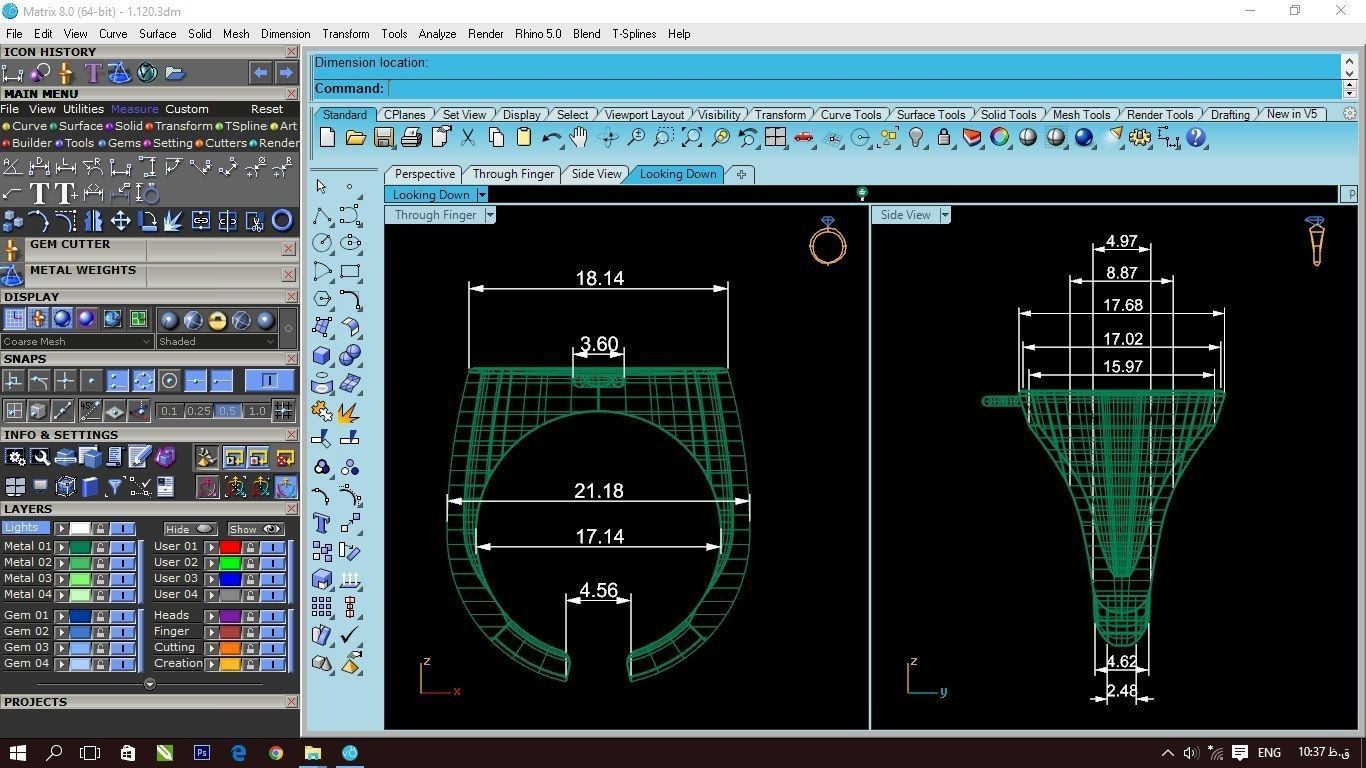The image size is (1366, 768).
Task: Toggle the 0.5 grid snap spacing
Action: click(228, 411)
